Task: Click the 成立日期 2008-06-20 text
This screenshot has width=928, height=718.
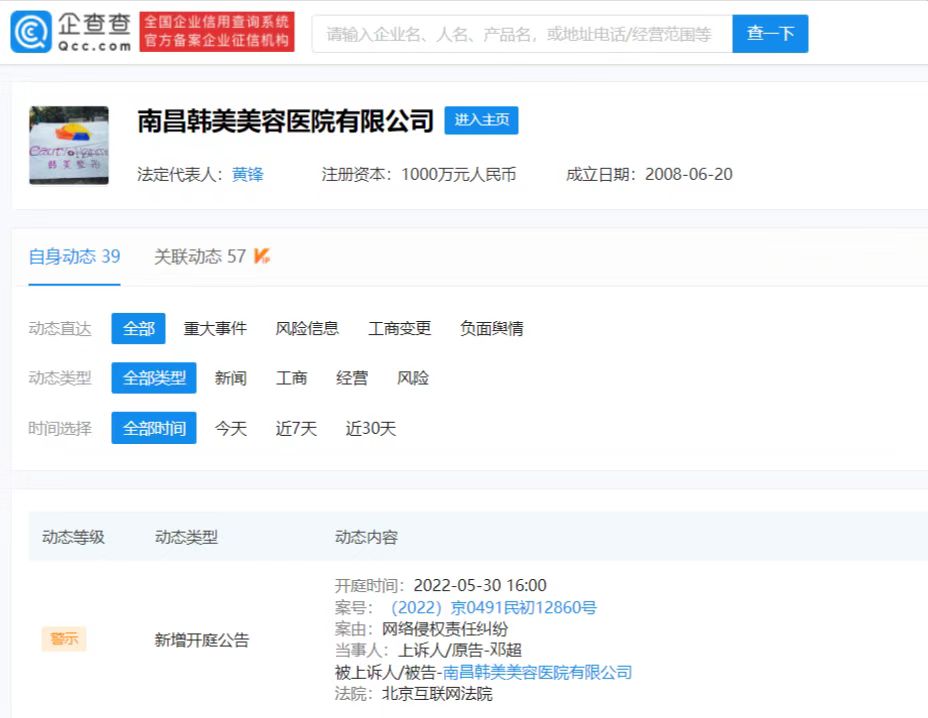Action: [649, 174]
